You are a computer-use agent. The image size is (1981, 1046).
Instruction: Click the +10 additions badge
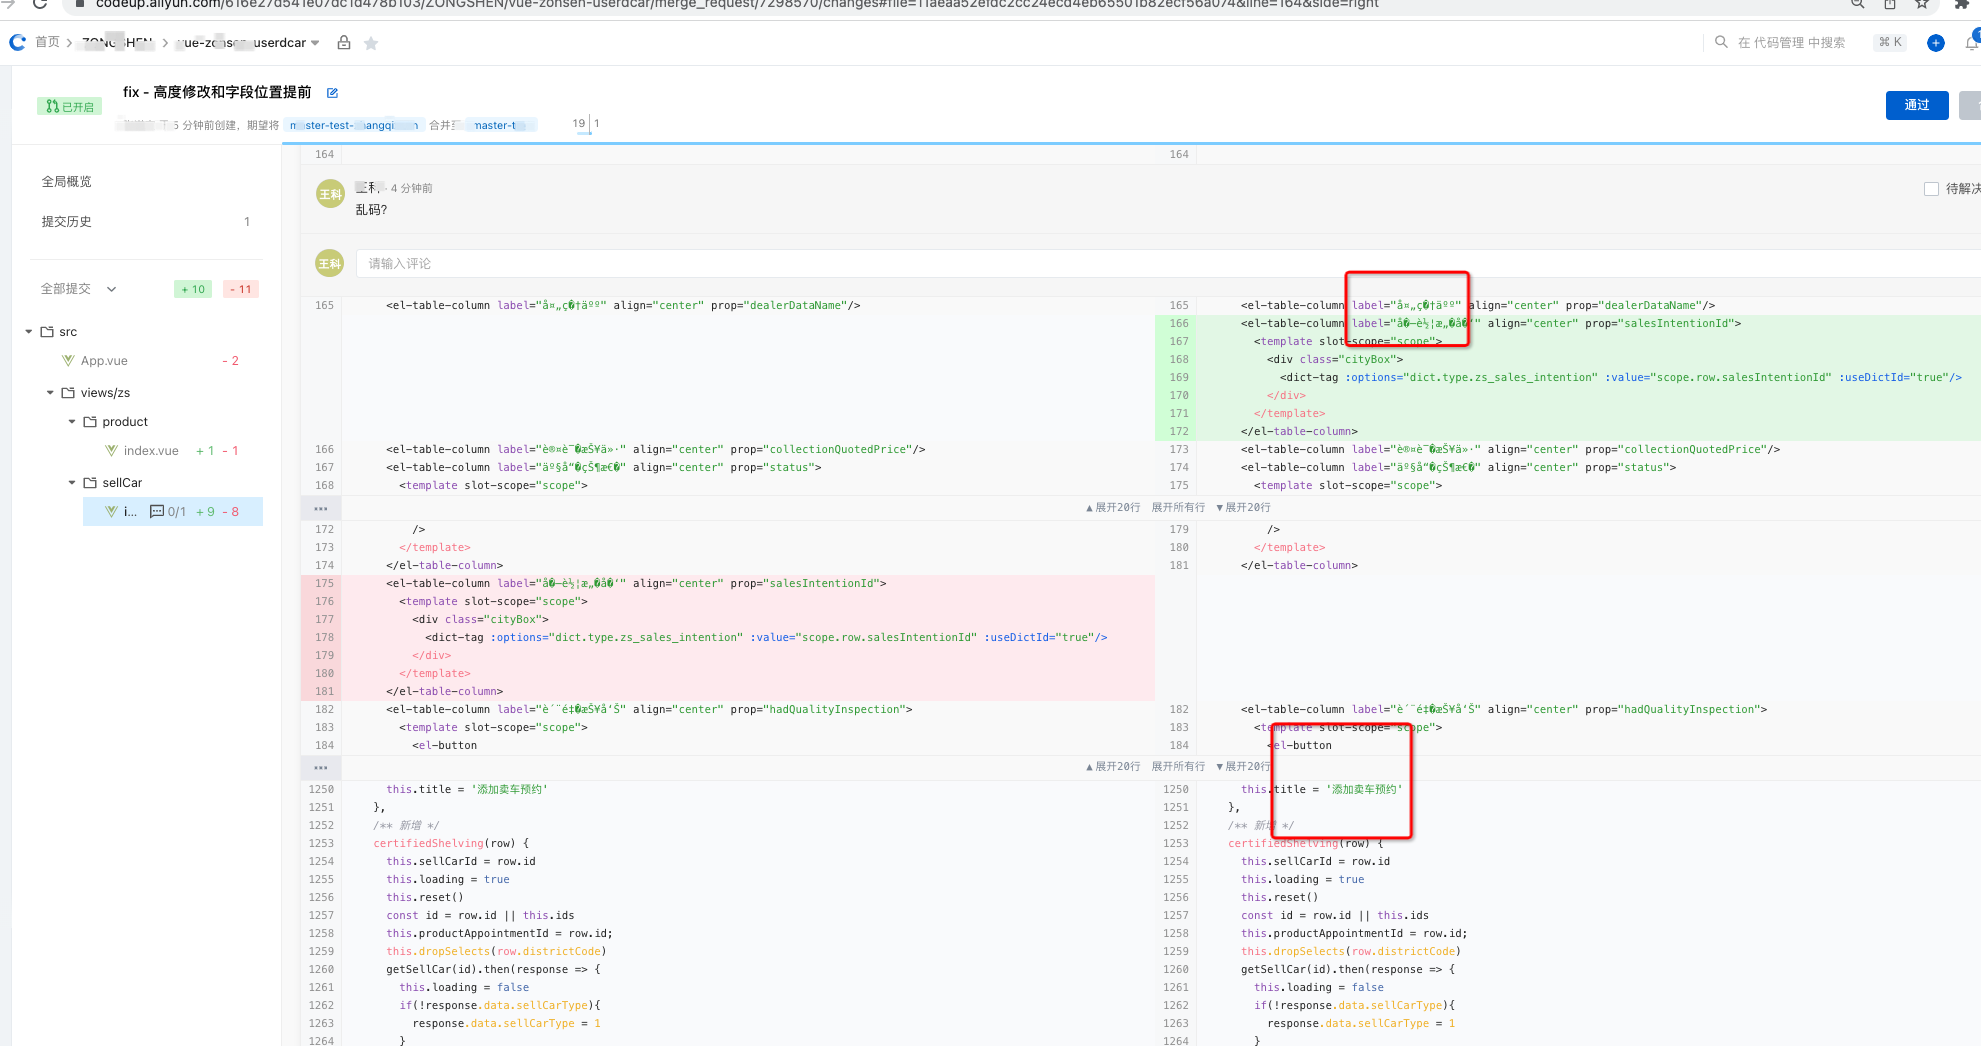(193, 289)
